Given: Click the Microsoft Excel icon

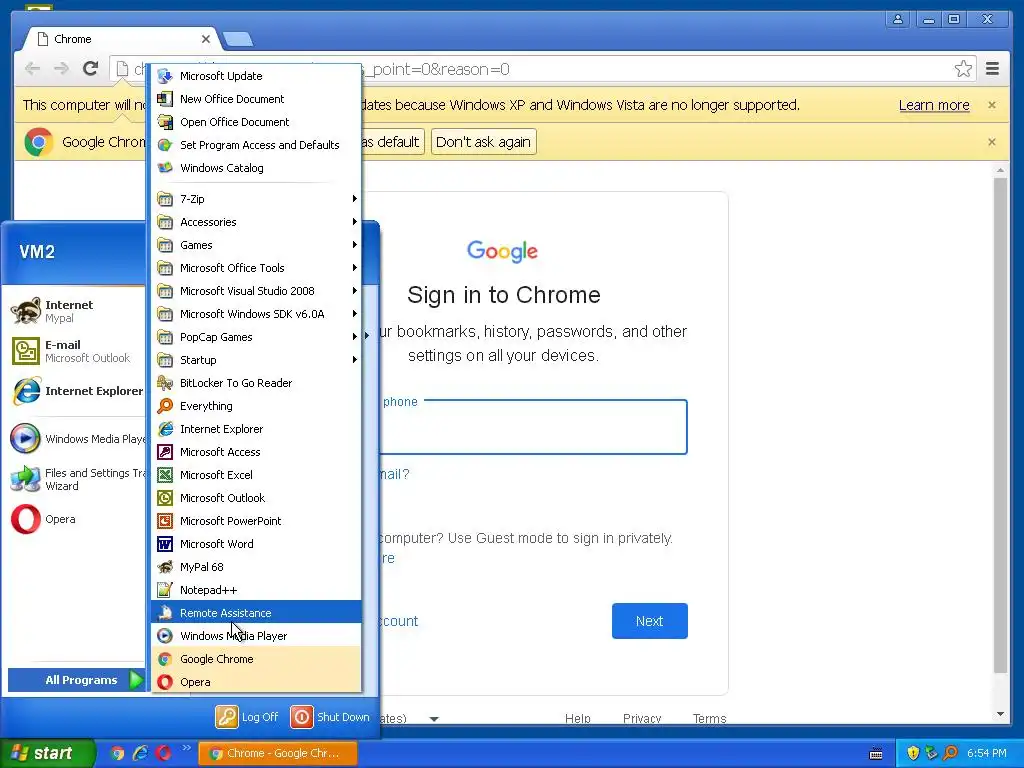Looking at the screenshot, I should tap(165, 475).
